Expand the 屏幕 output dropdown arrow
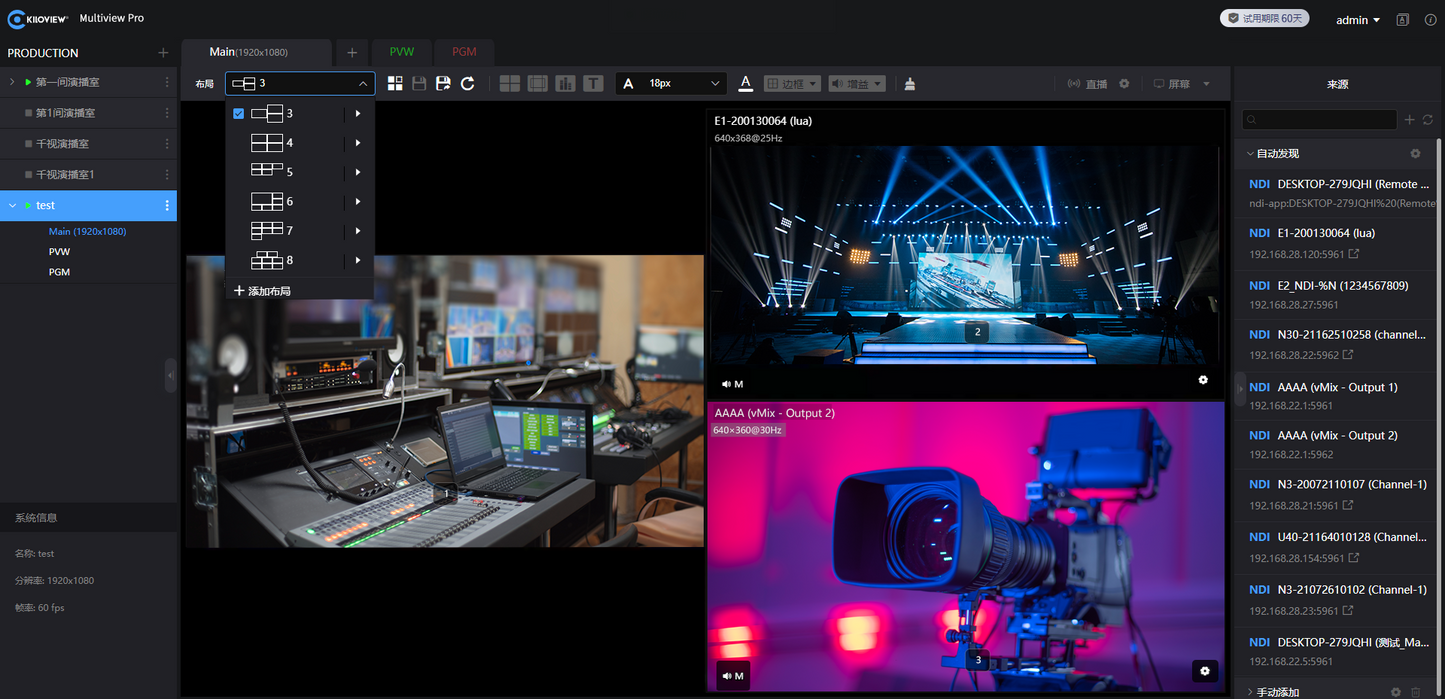 [x=1208, y=83]
